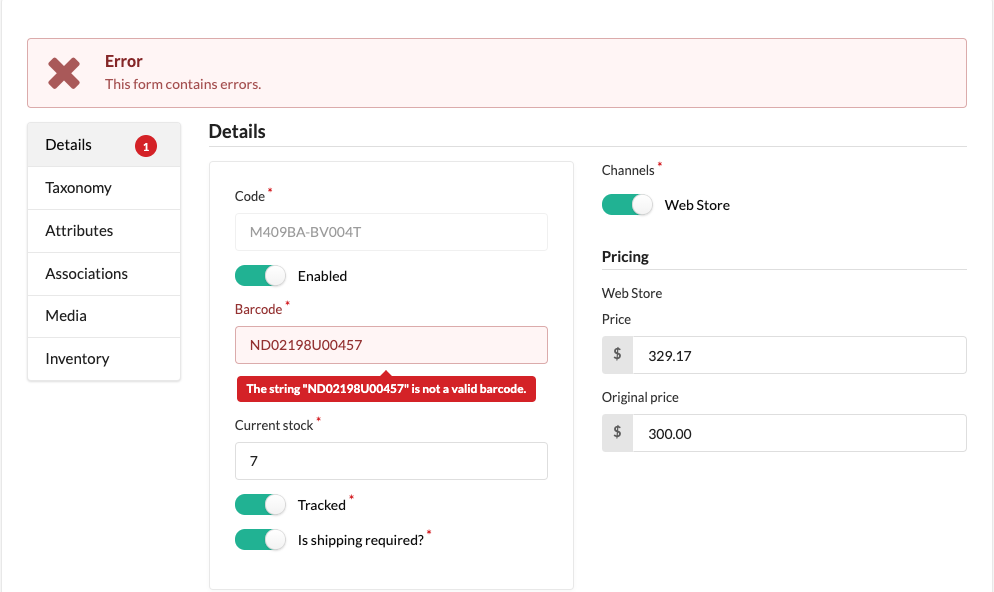Open the Associations tab
Viewport: 994px width, 592px height.
point(104,274)
